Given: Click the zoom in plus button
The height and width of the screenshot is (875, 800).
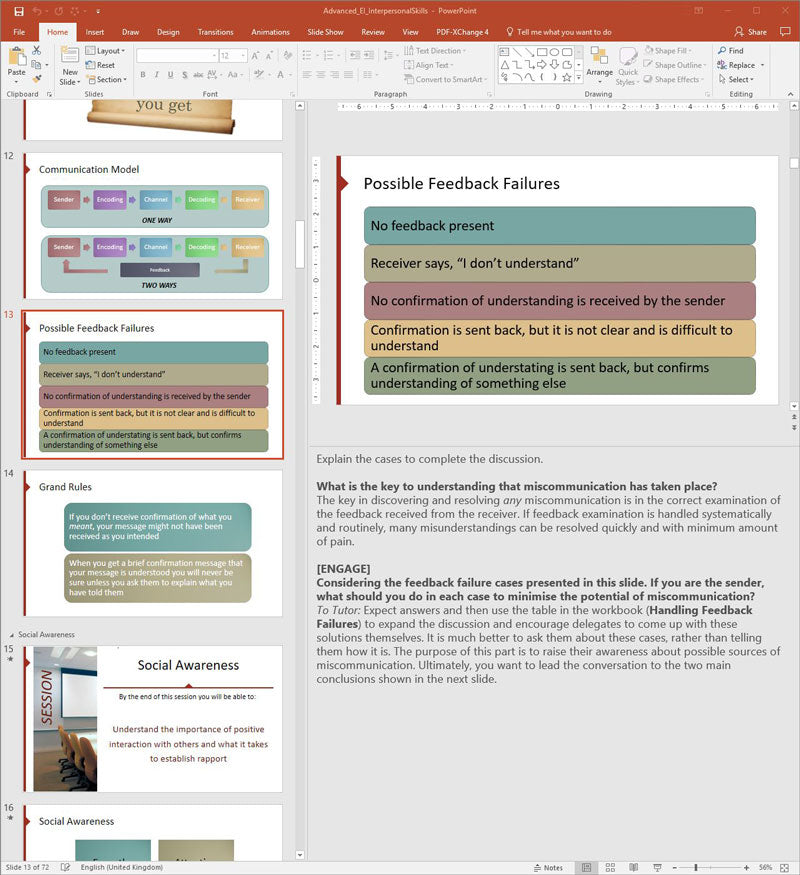Looking at the screenshot, I should [746, 868].
